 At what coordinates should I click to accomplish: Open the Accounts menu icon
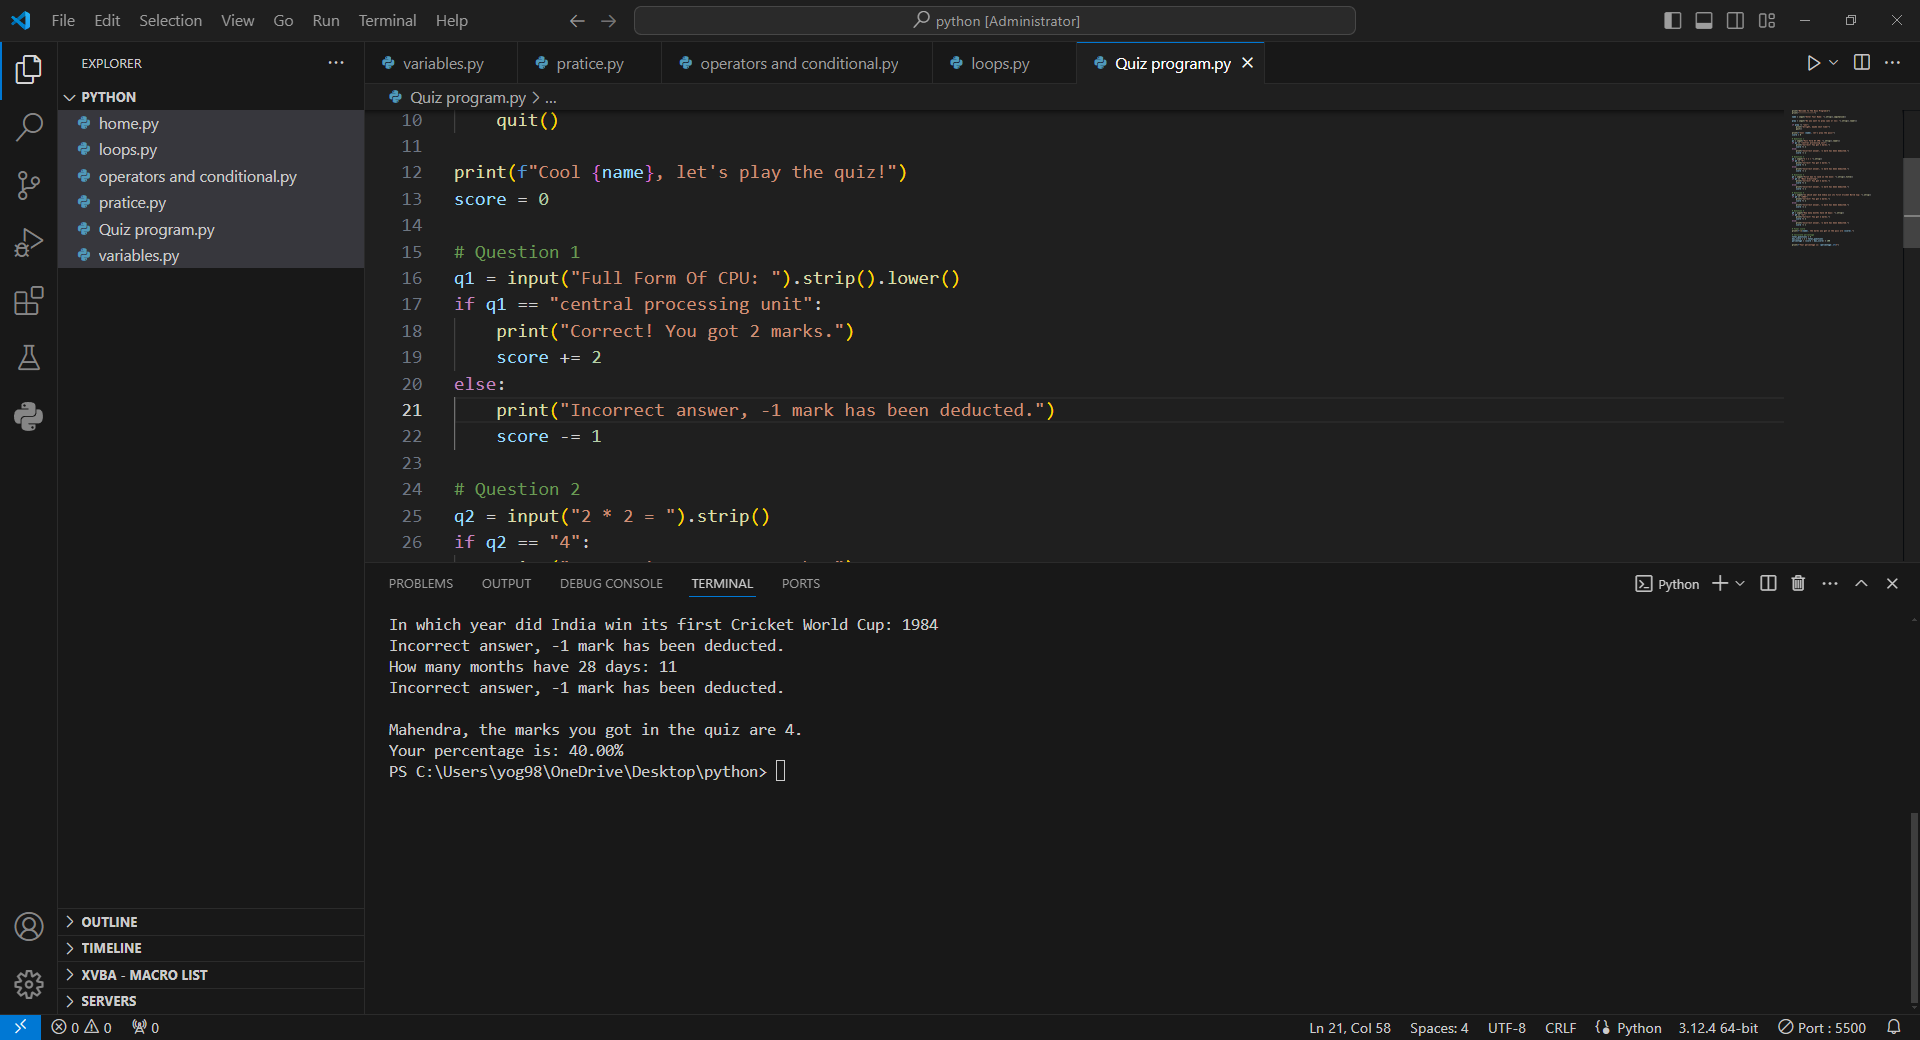tap(29, 927)
